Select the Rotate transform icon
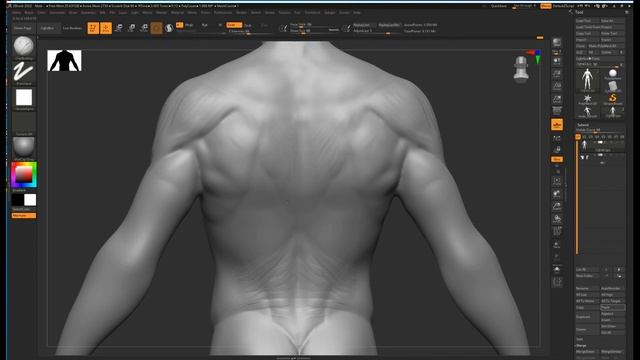The width and height of the screenshot is (640, 360). 144,28
